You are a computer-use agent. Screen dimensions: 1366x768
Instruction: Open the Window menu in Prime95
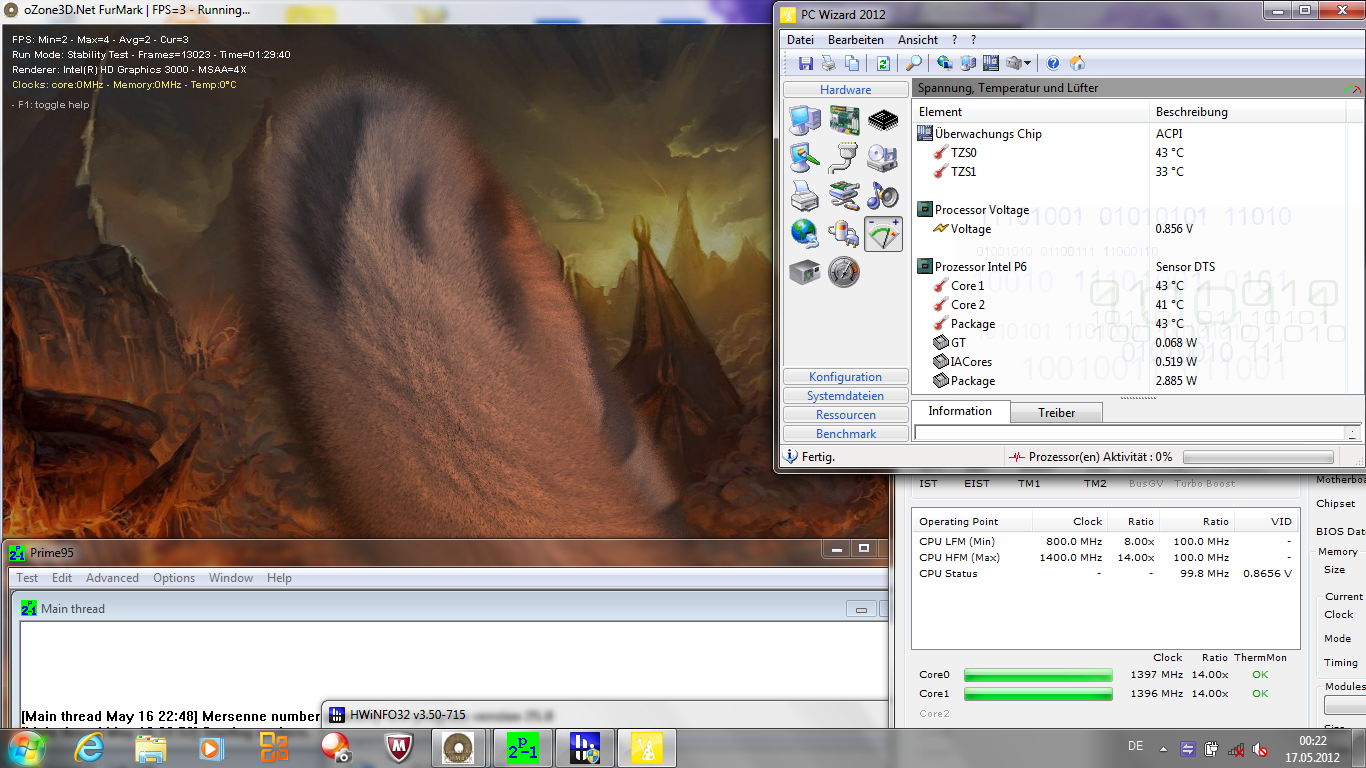pos(231,578)
